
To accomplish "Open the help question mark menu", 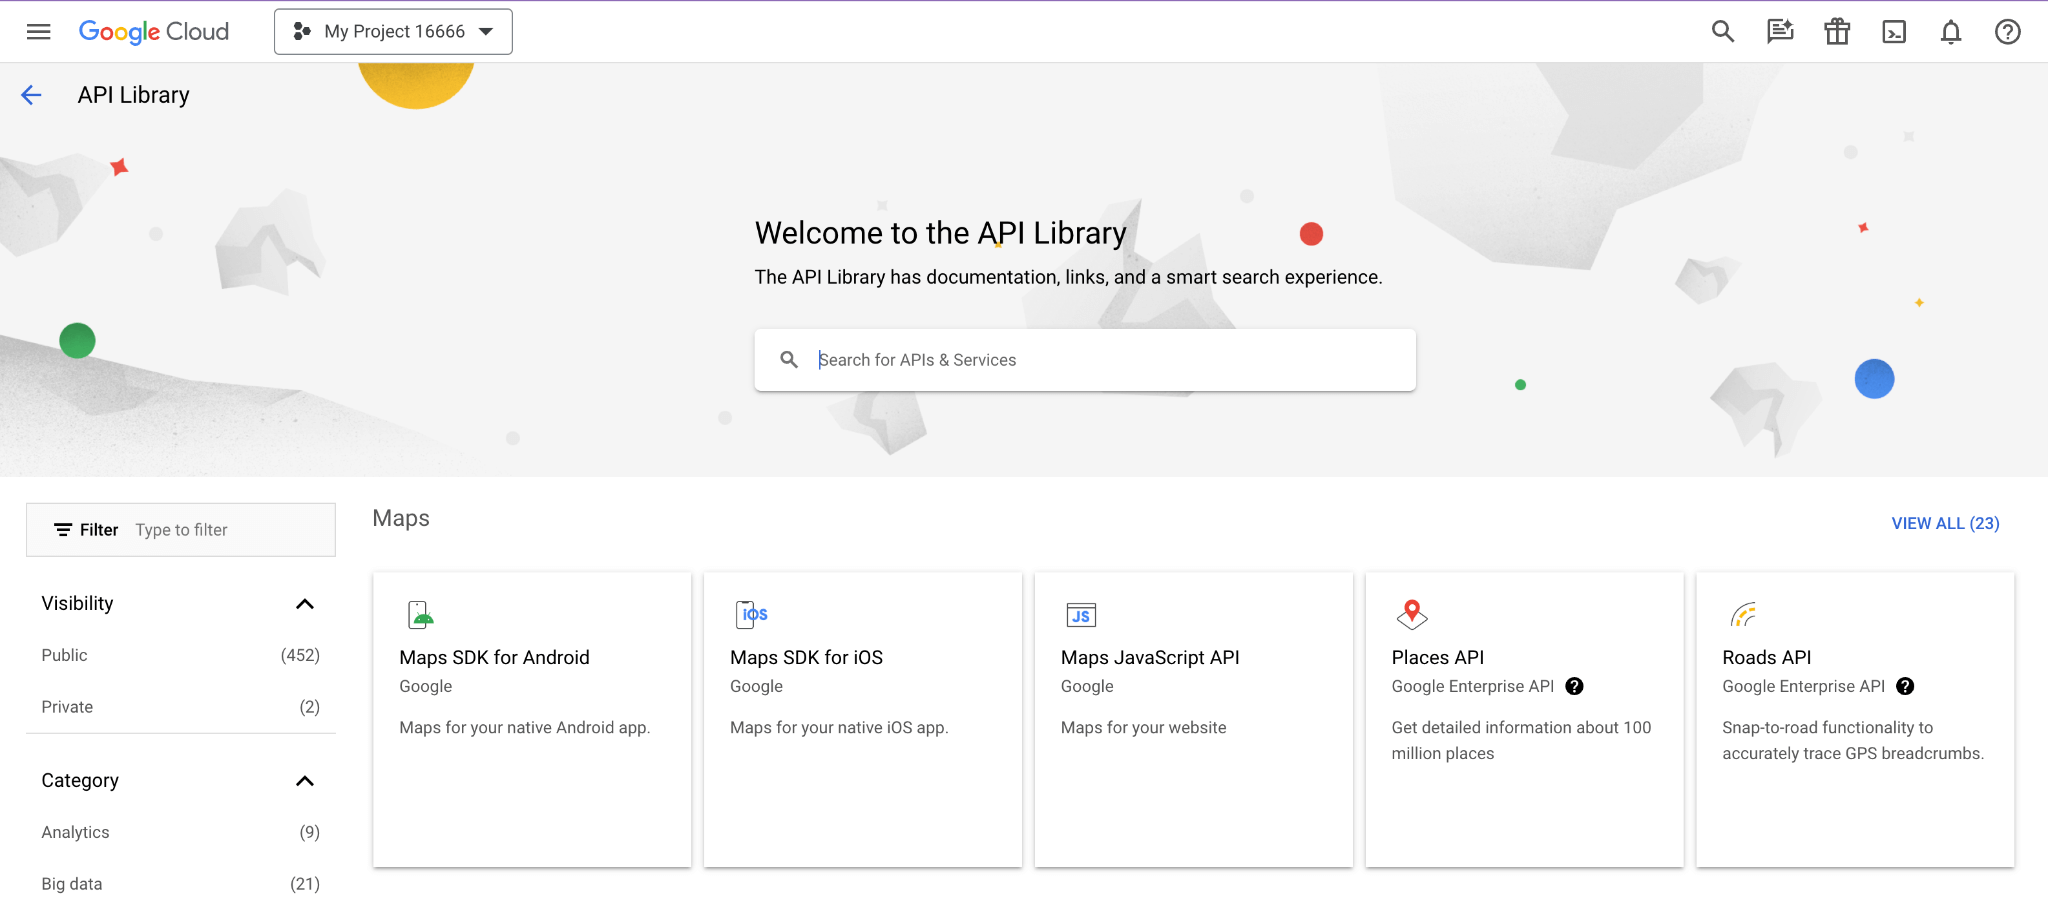I will pos(2008,32).
